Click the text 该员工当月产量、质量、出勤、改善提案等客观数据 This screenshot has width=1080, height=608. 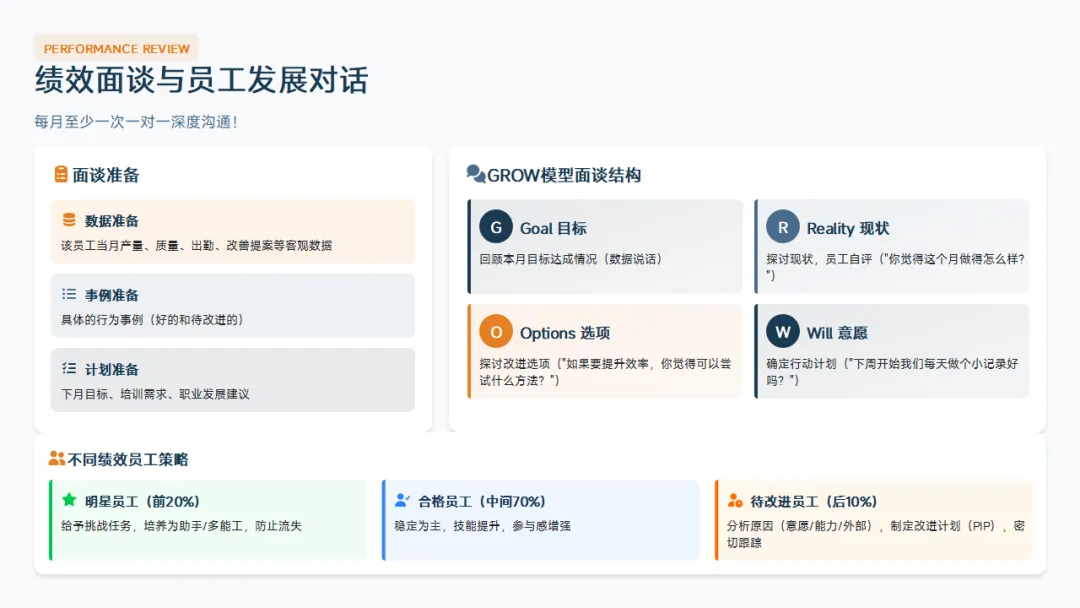(196, 245)
